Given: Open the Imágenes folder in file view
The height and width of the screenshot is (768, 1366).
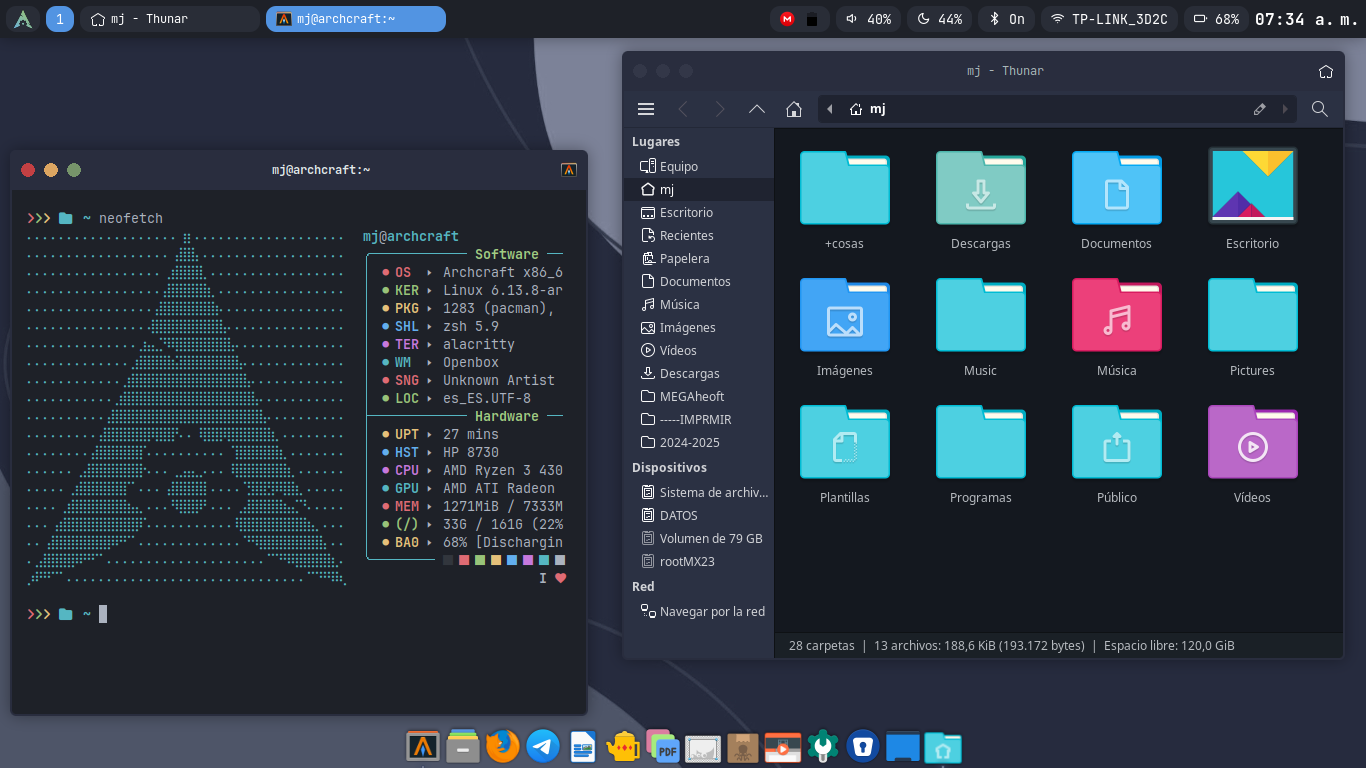Looking at the screenshot, I should click(844, 315).
